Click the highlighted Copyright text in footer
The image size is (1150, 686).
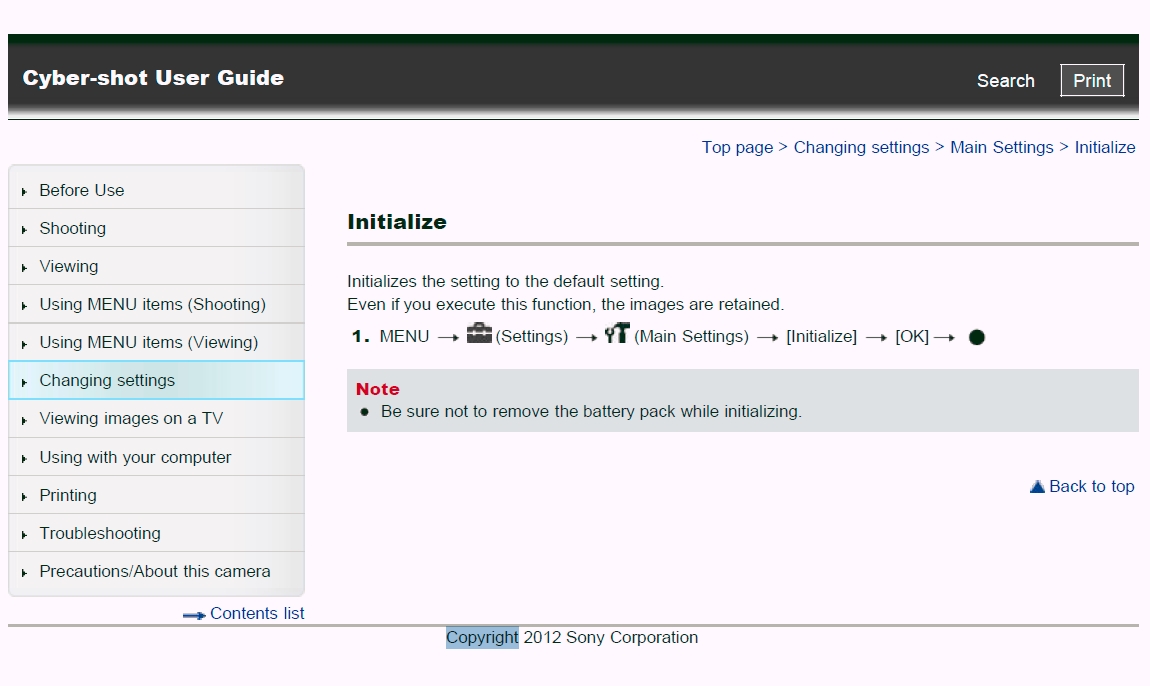[x=482, y=637]
